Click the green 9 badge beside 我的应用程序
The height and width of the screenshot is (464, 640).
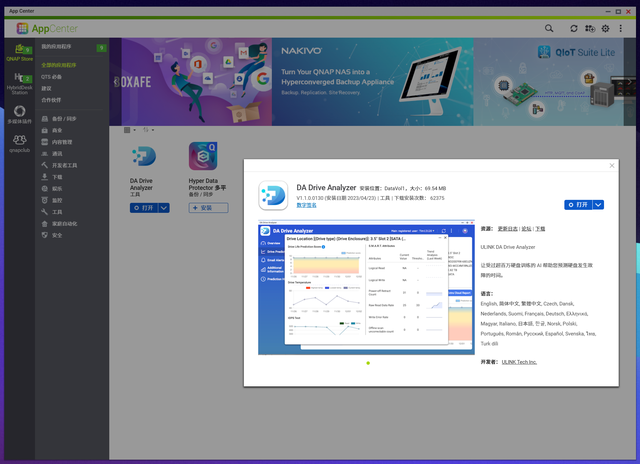pyautogui.click(x=101, y=48)
